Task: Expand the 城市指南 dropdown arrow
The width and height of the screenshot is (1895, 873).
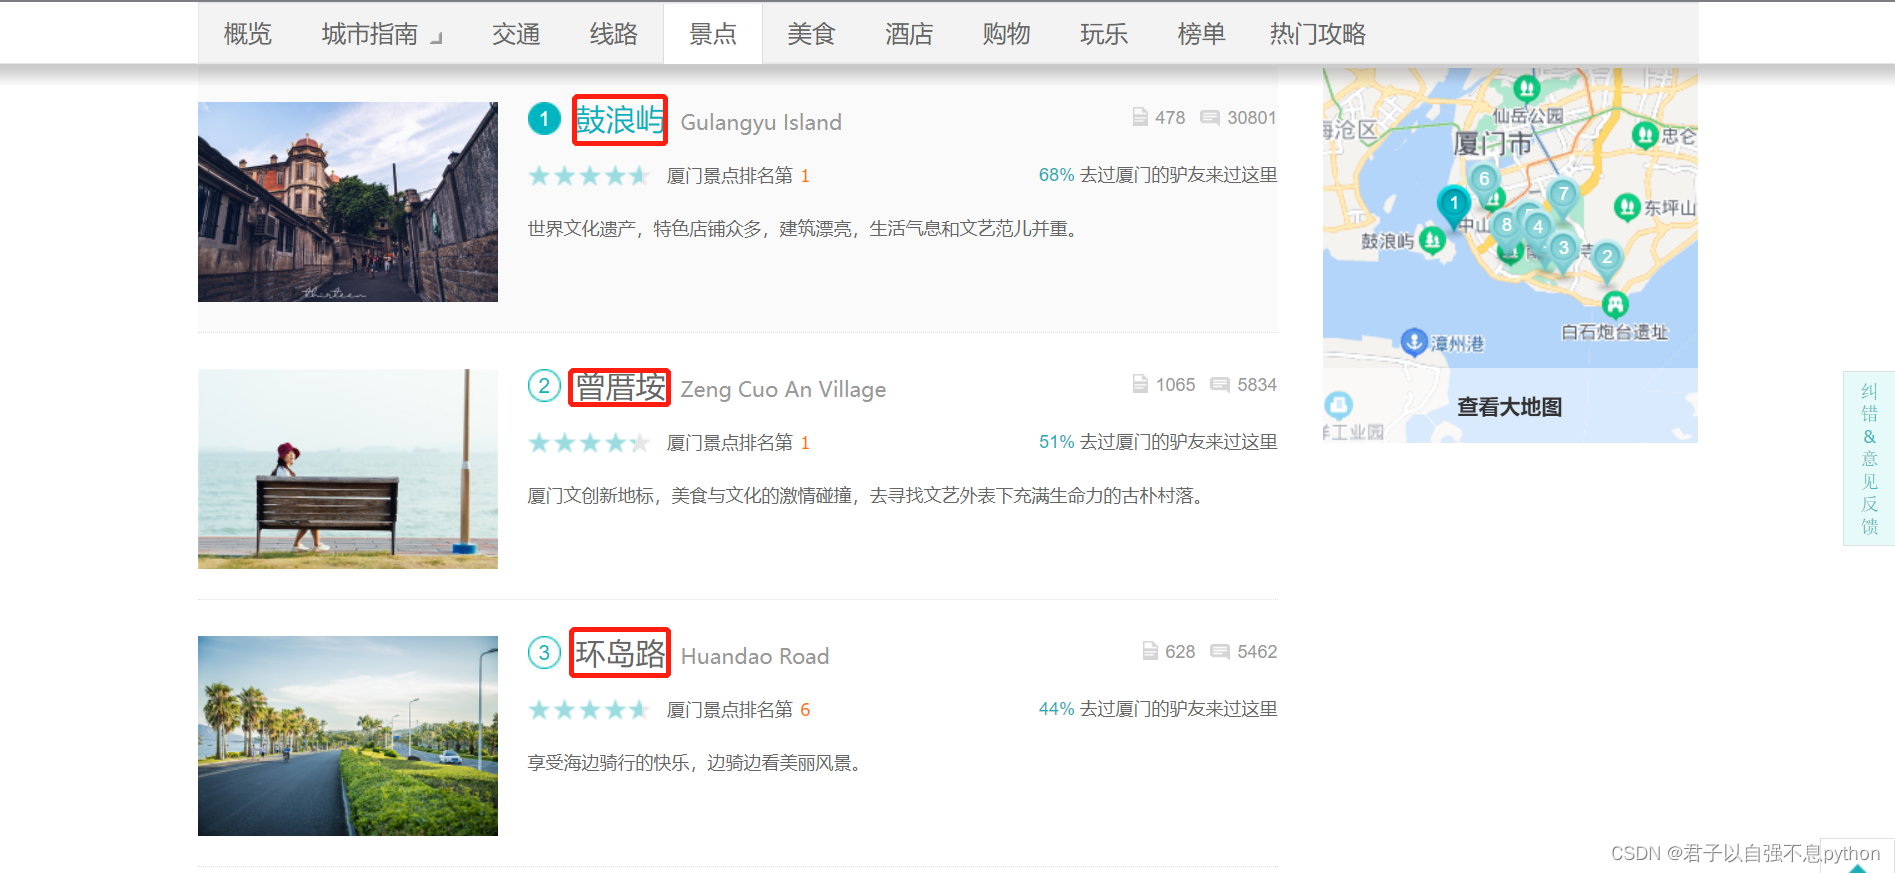Action: [436, 39]
